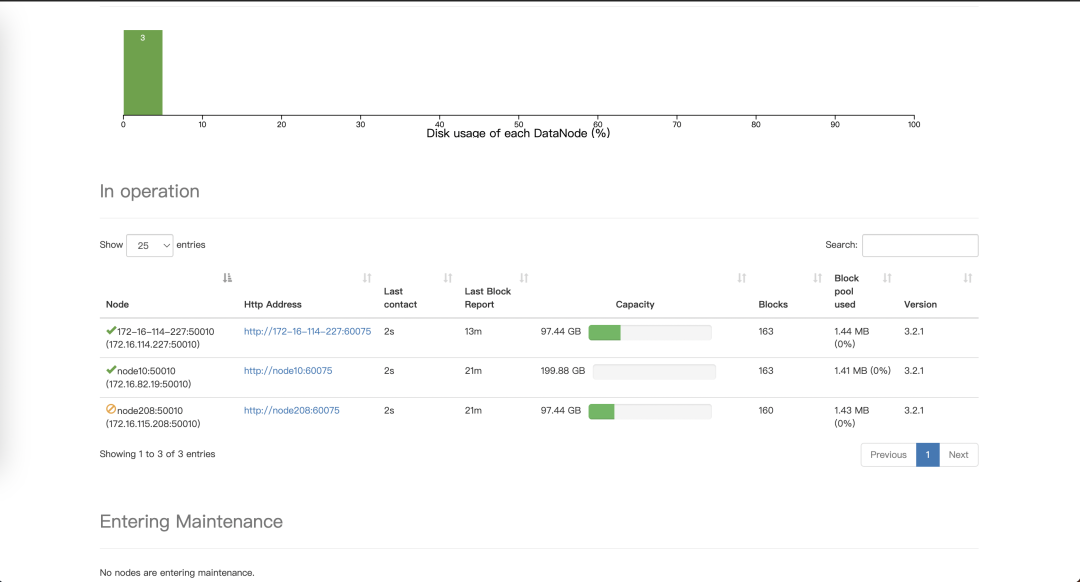This screenshot has width=1080, height=582.
Task: Follow the http://node10:60075 link
Action: tap(288, 371)
